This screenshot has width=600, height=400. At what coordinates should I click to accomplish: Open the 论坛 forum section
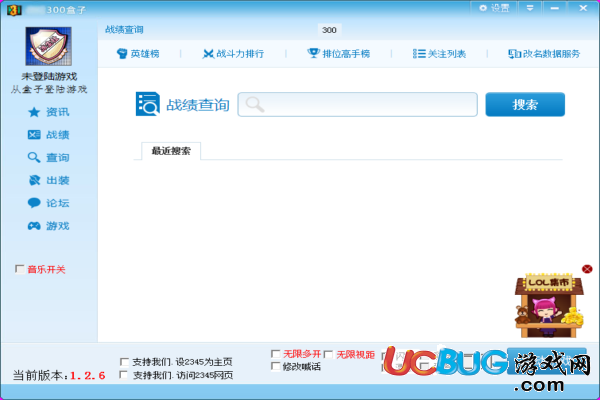pos(49,203)
